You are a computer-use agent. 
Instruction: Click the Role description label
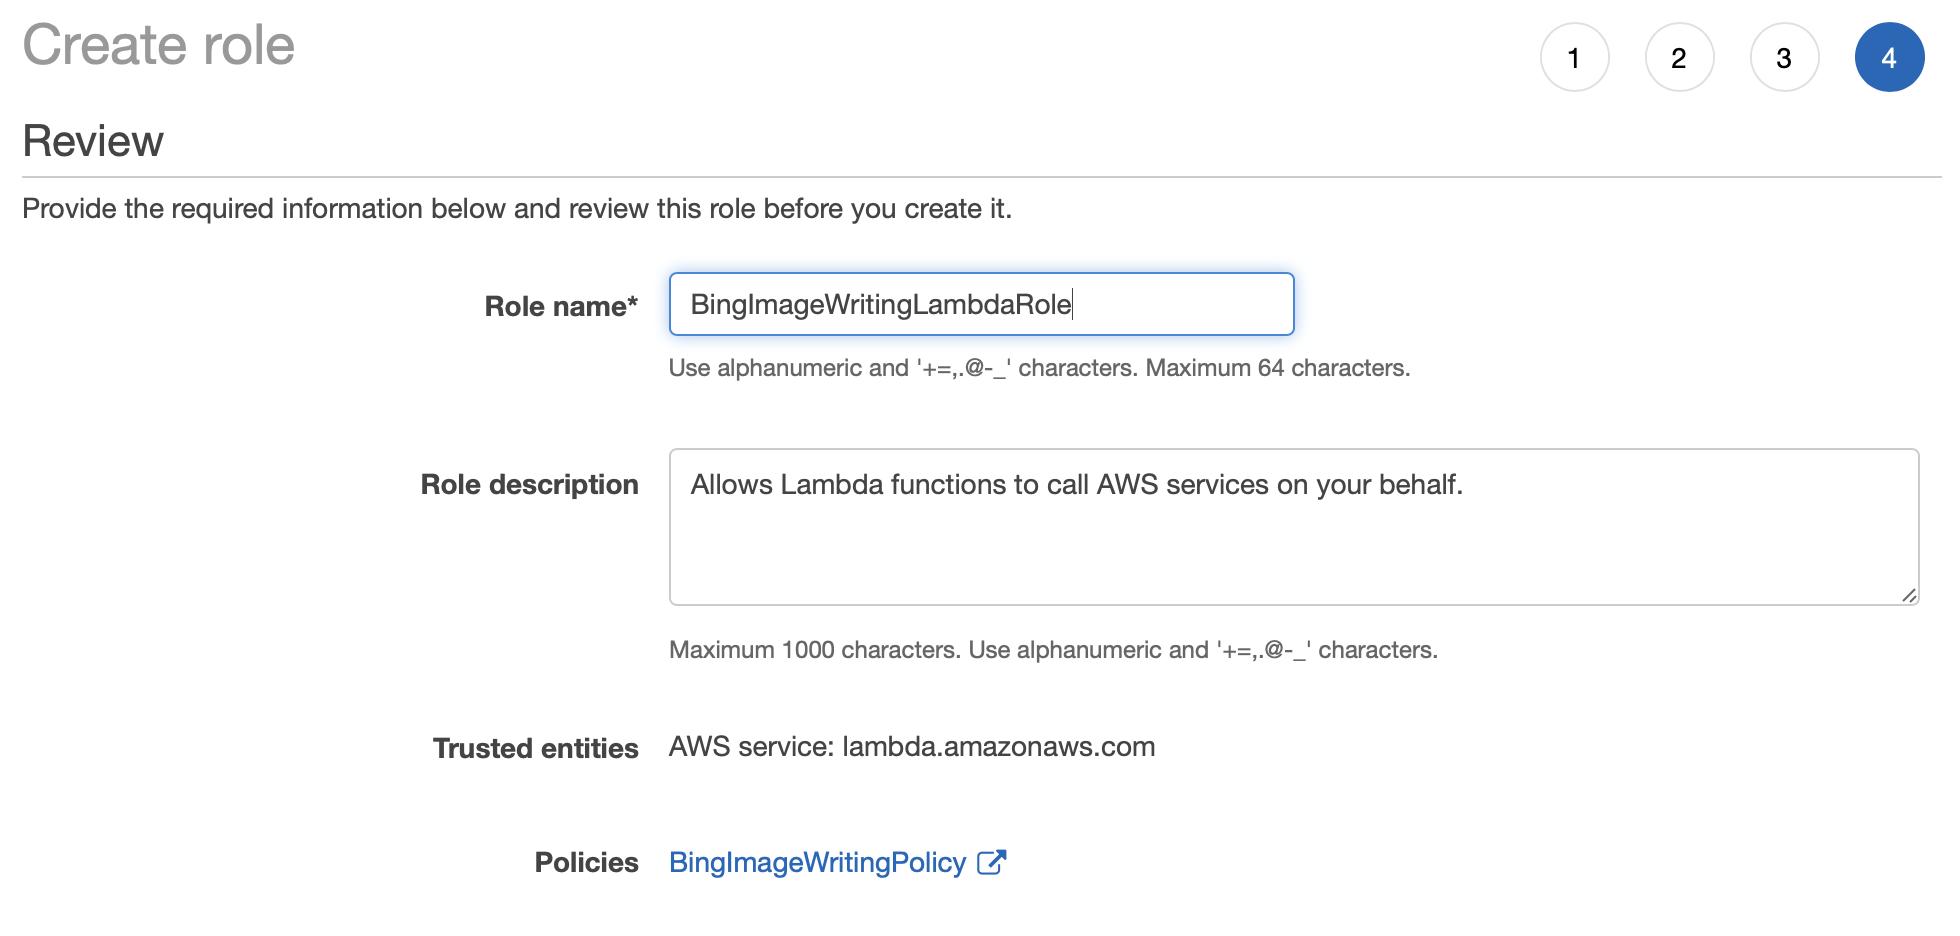pos(529,484)
